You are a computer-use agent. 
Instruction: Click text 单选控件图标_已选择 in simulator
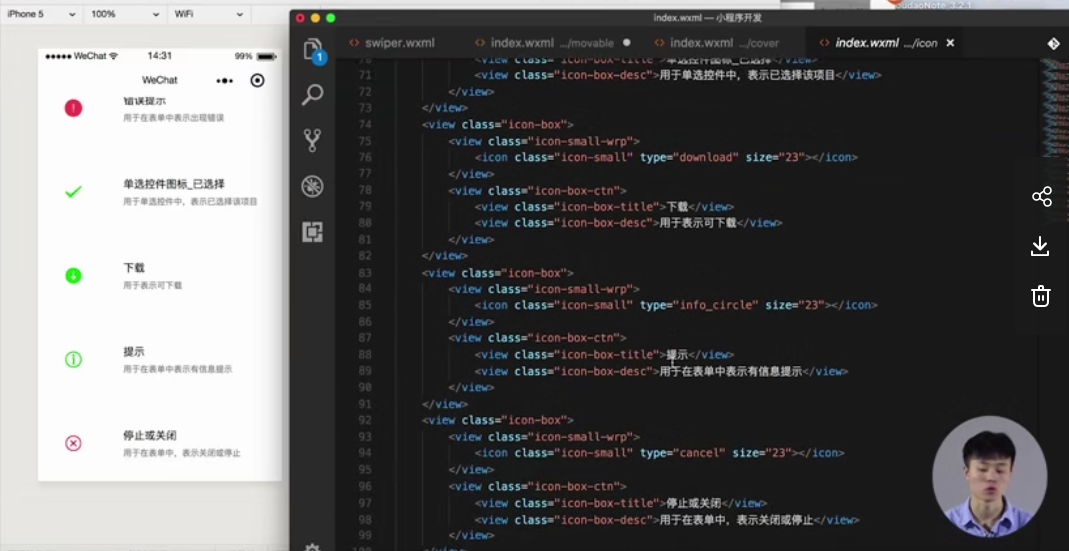tap(174, 184)
